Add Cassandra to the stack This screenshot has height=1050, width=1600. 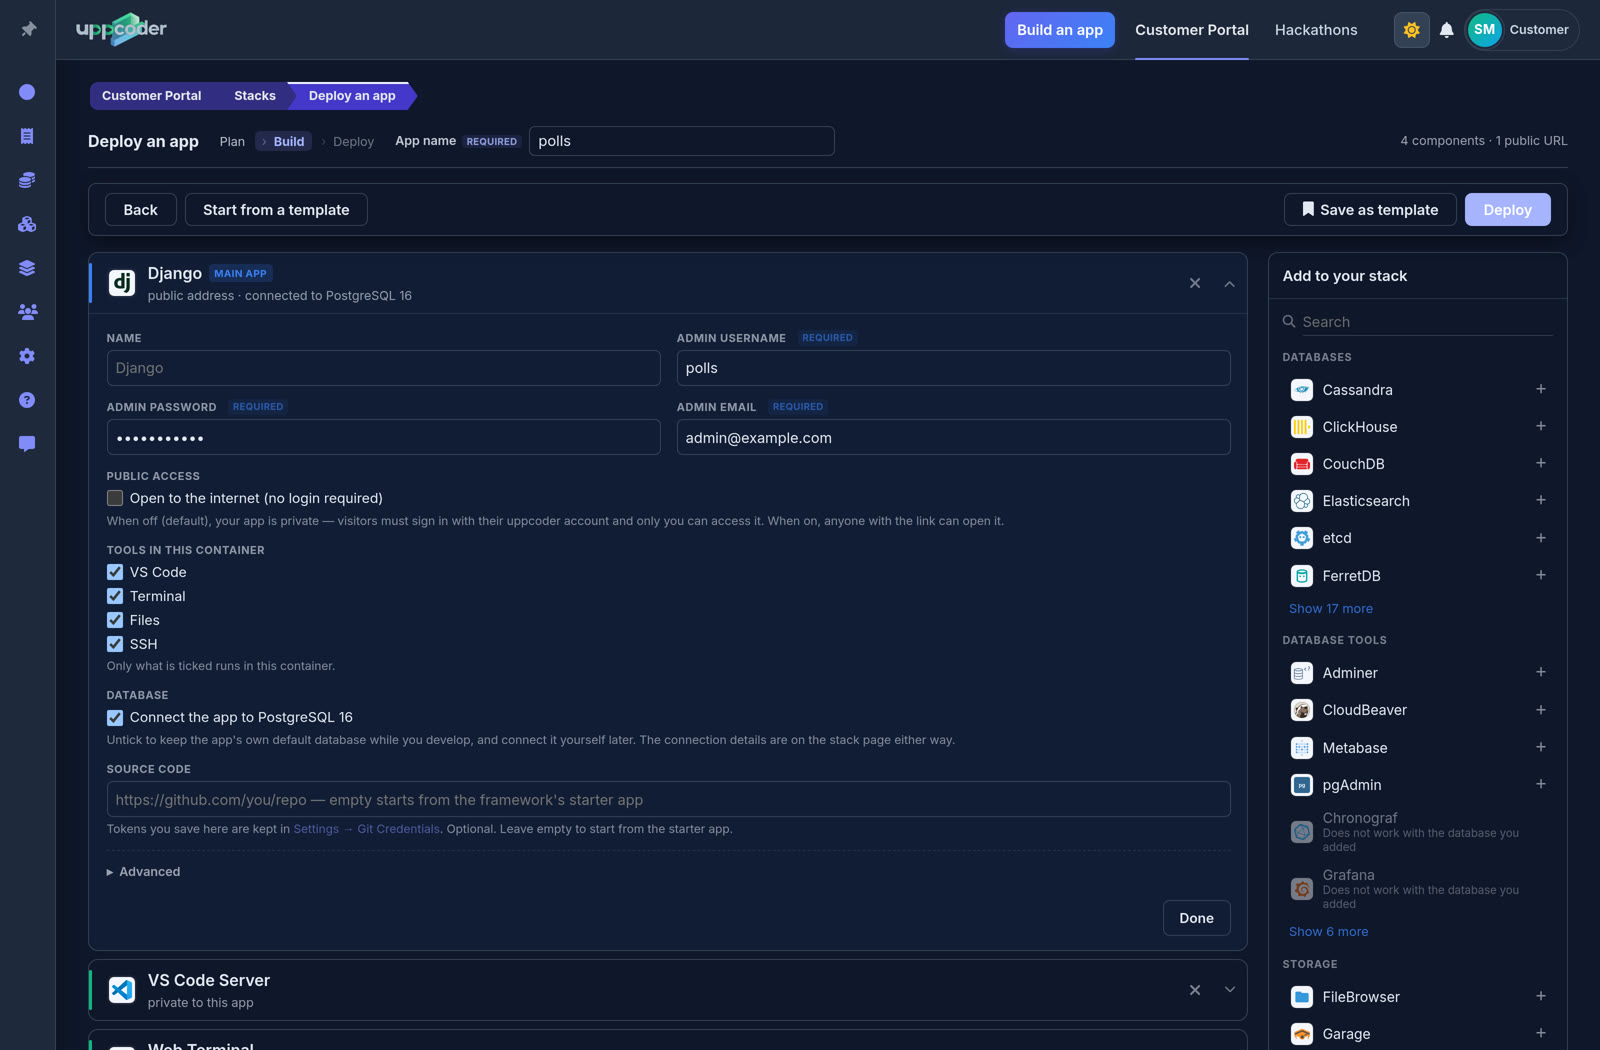coord(1540,389)
